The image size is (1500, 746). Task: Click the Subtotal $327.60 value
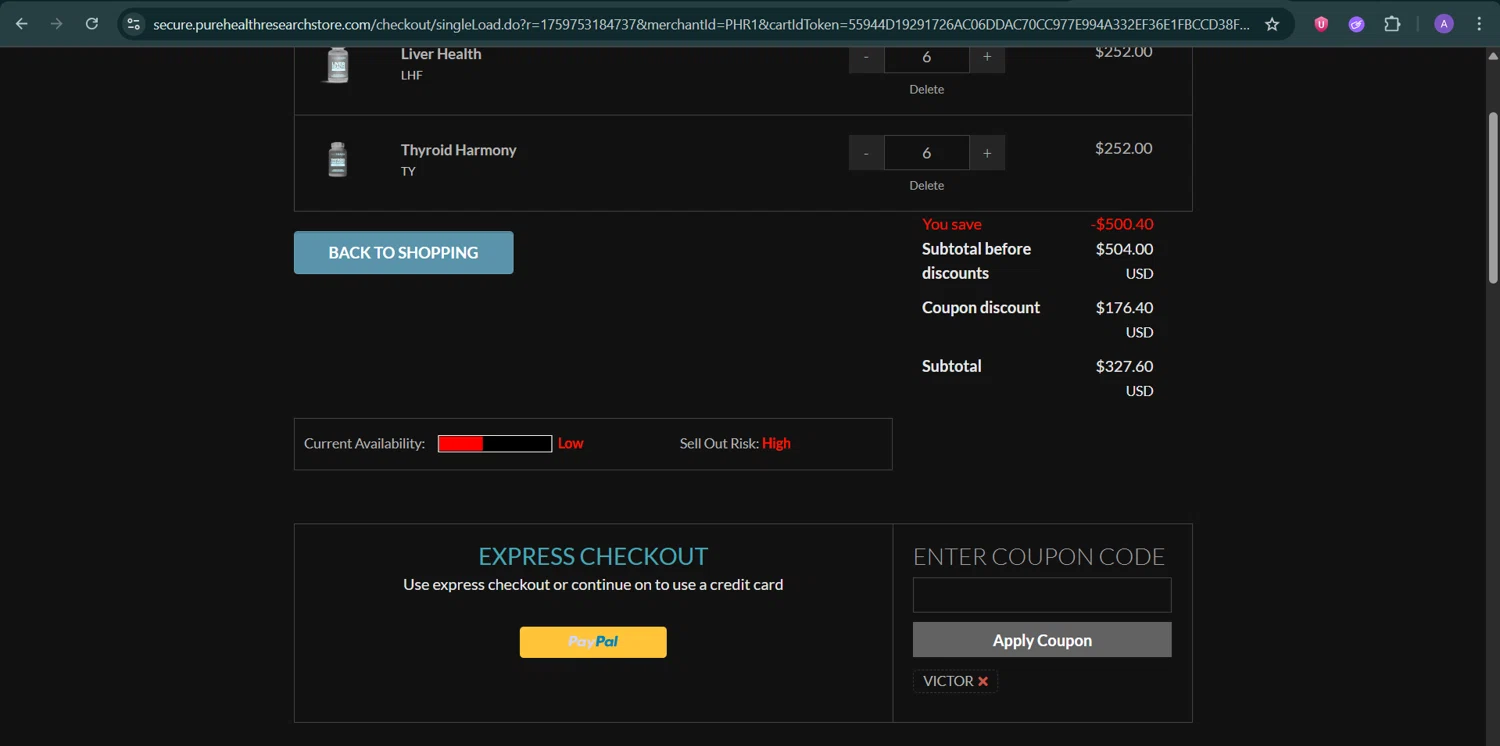(x=1125, y=366)
